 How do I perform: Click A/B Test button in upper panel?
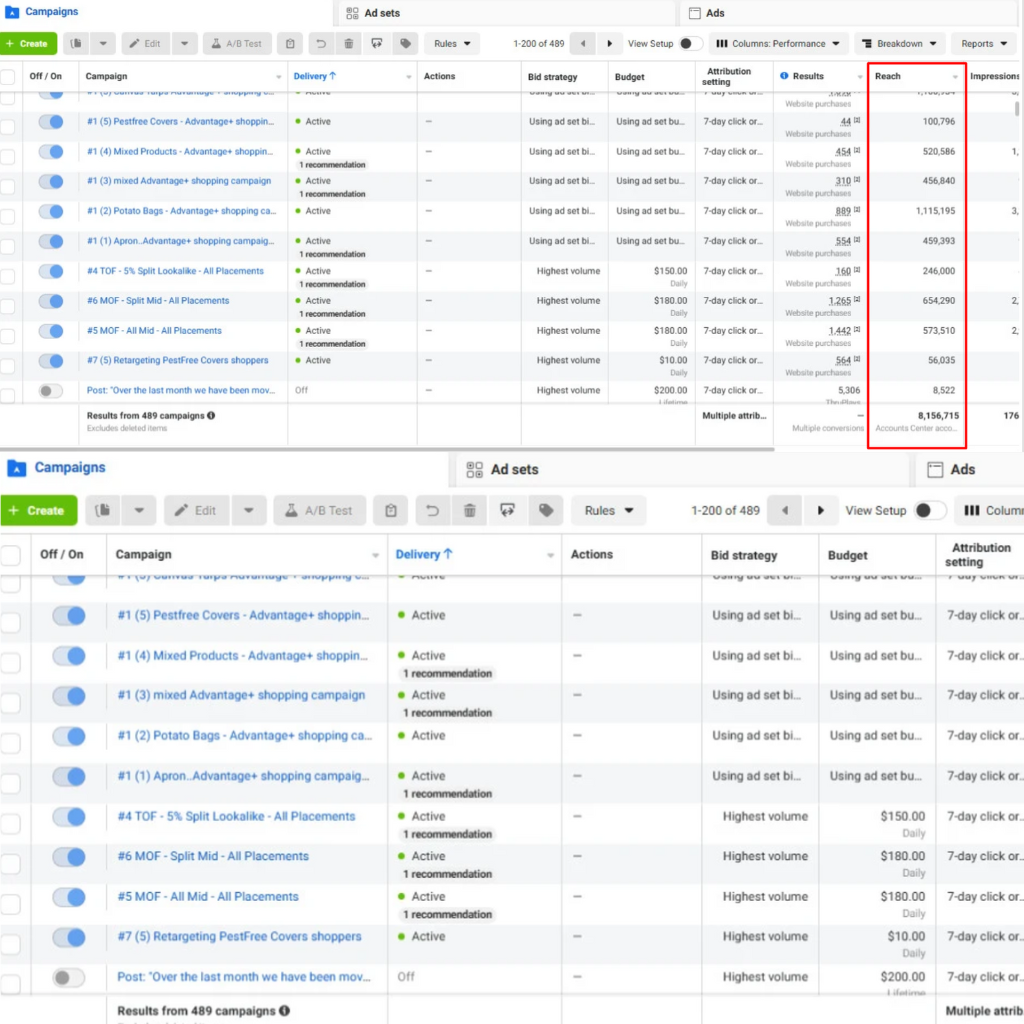(x=236, y=44)
